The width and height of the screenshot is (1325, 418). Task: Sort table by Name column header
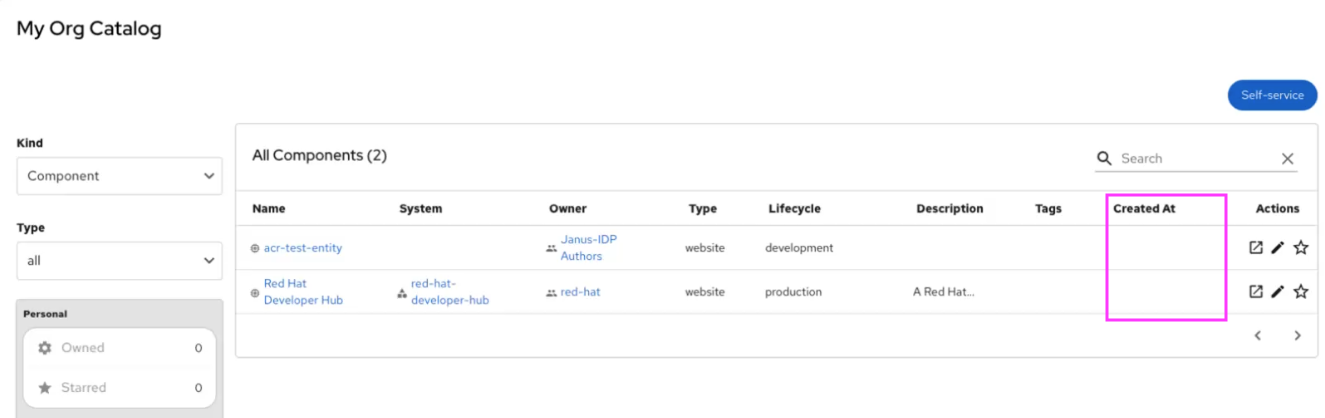coord(269,209)
